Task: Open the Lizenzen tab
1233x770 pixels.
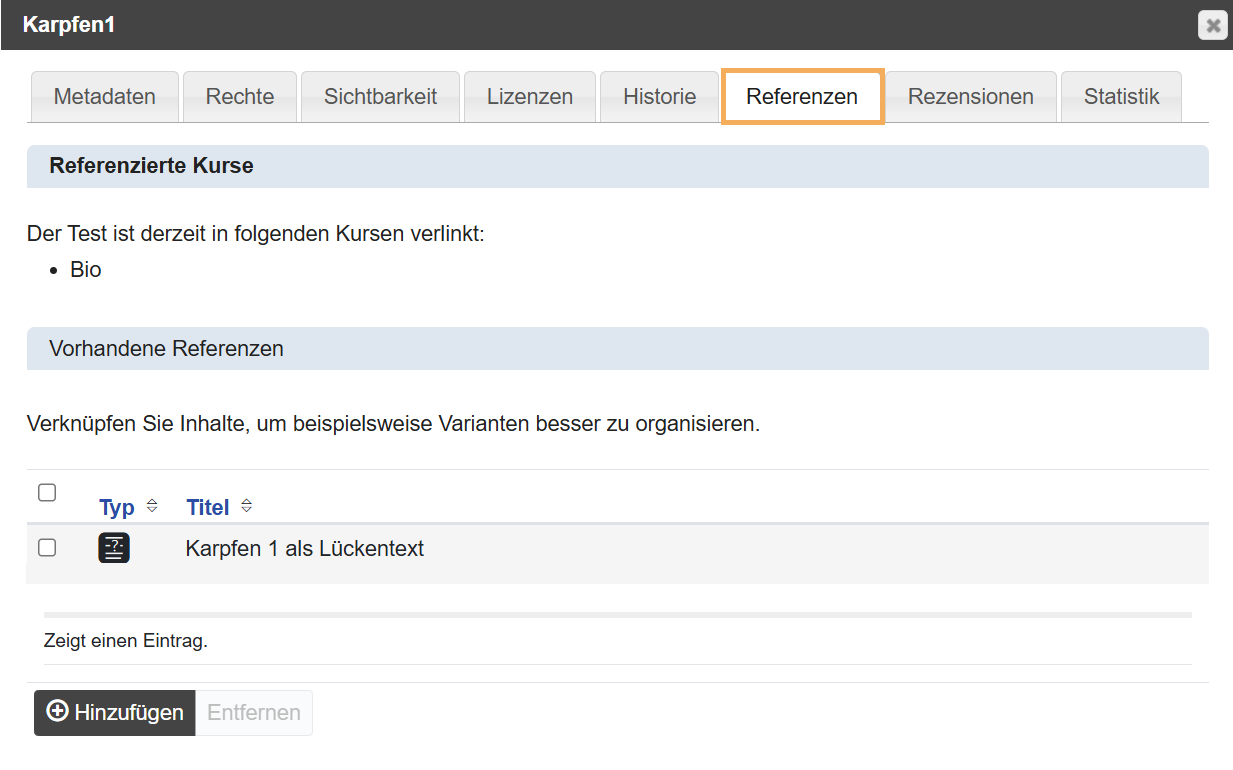Action: tap(529, 96)
